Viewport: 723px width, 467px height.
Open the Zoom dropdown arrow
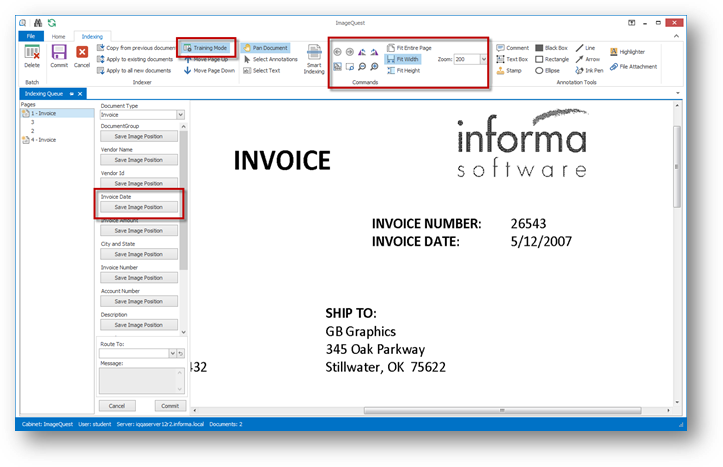pyautogui.click(x=483, y=59)
